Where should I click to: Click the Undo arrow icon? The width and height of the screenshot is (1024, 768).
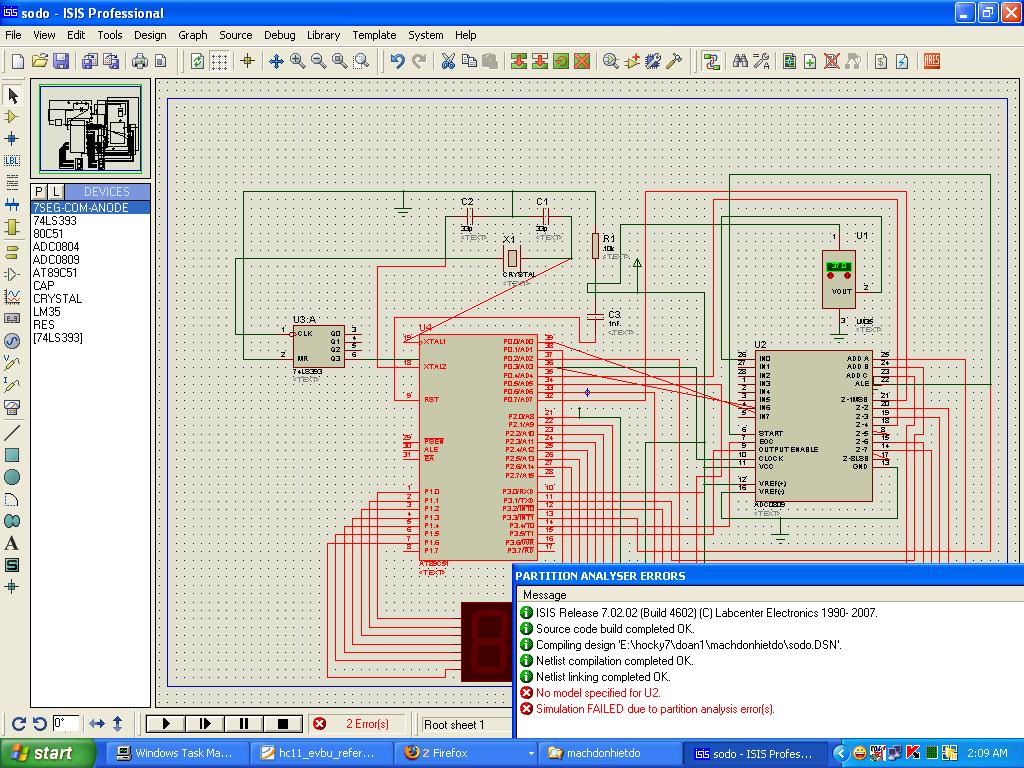(x=397, y=61)
